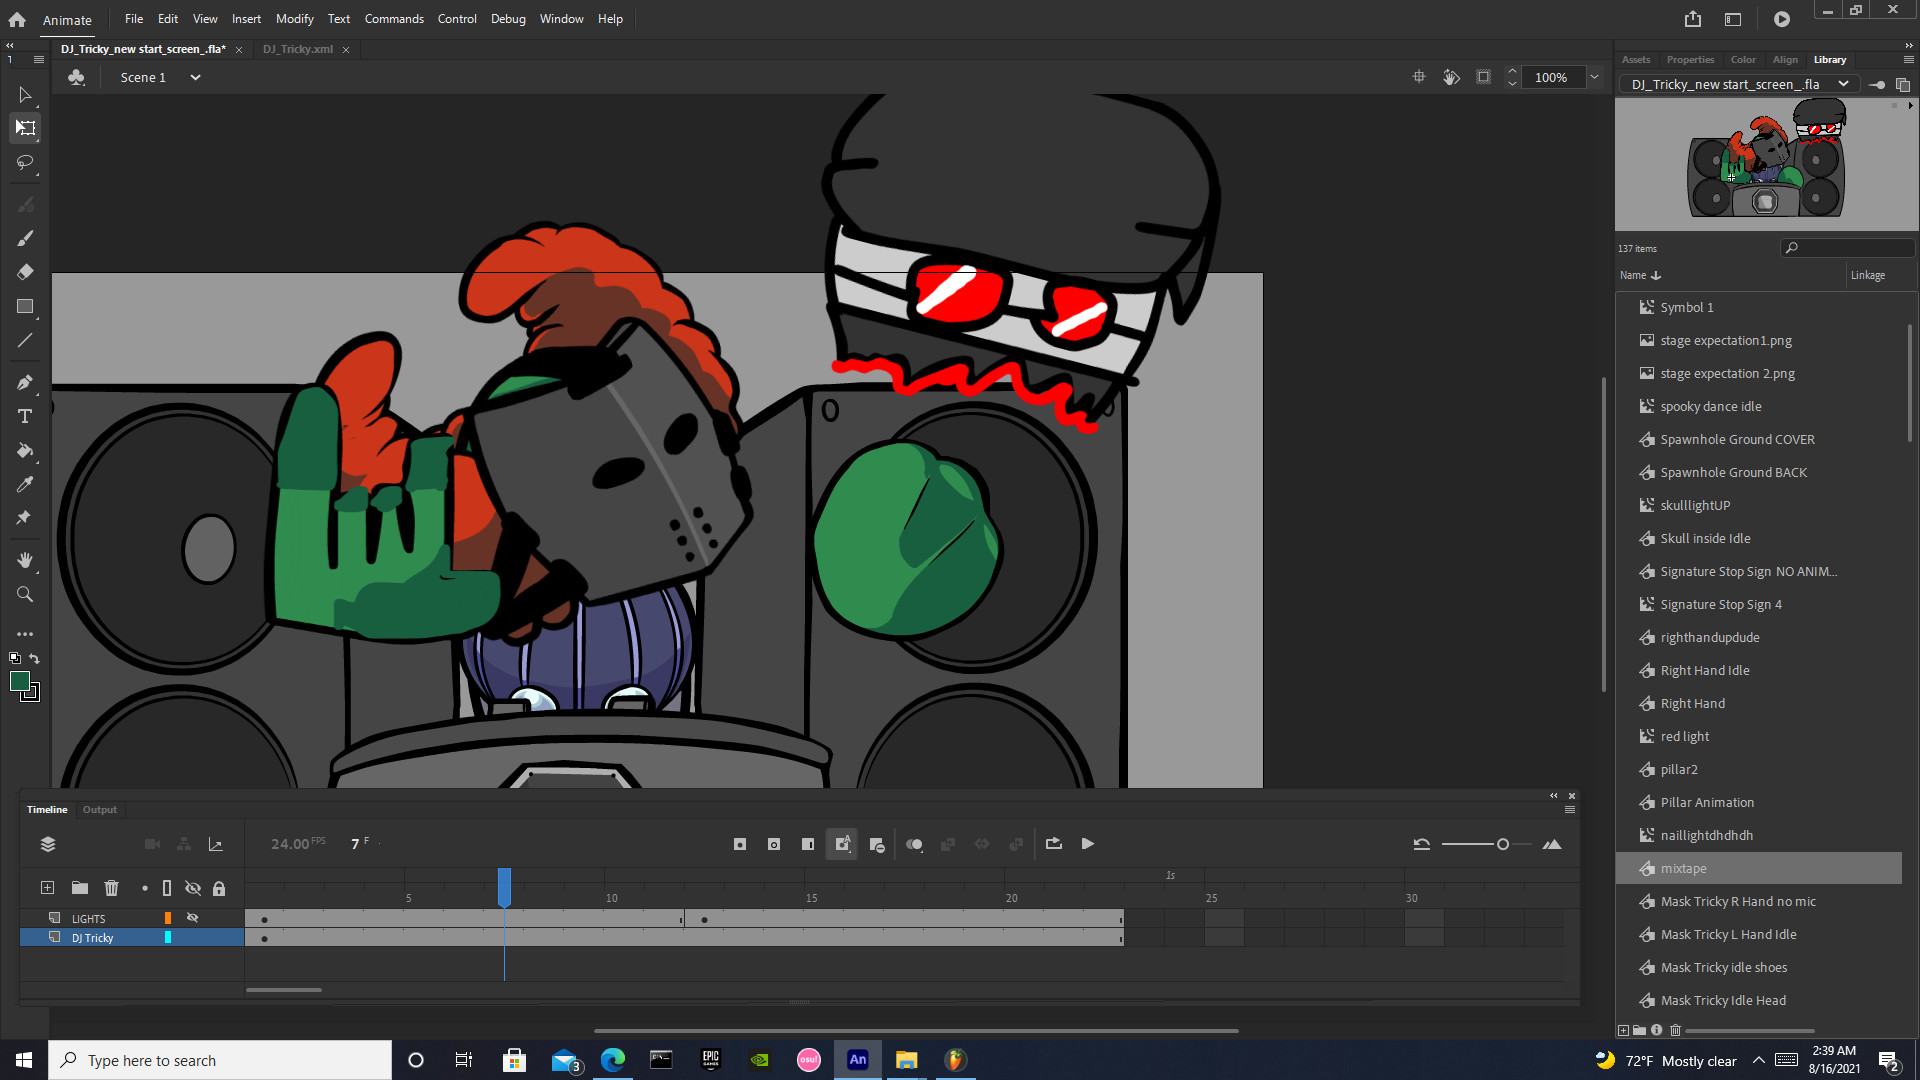
Task: Switch to the Properties panel tab
Action: (1690, 60)
